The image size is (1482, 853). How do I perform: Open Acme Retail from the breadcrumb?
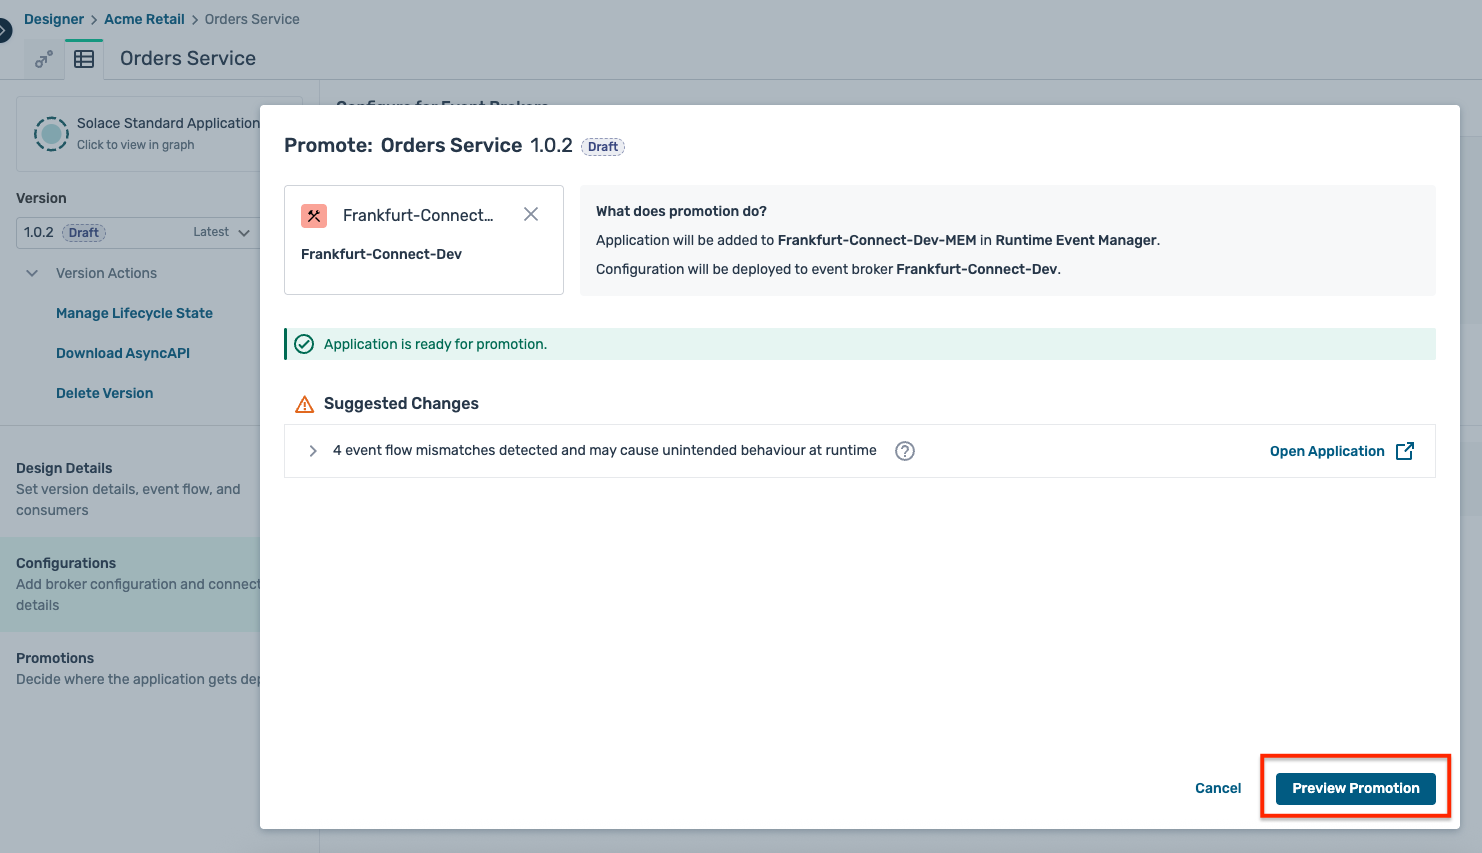pyautogui.click(x=144, y=18)
